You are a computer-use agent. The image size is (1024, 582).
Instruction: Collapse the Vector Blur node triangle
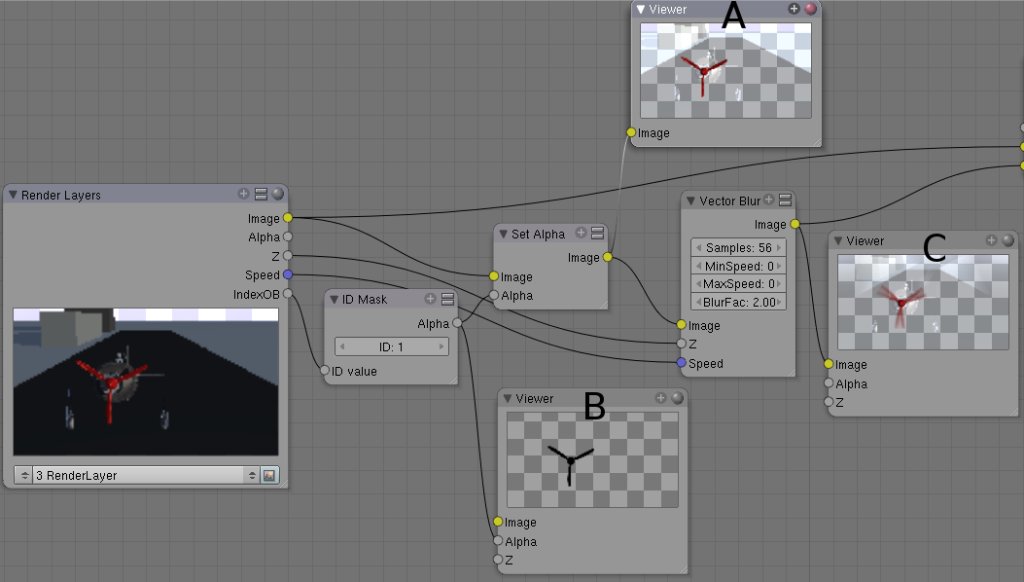tap(690, 201)
